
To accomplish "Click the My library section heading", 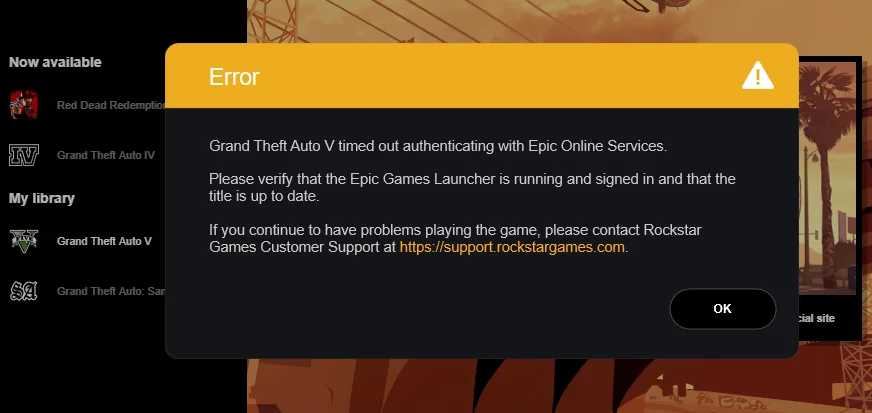I will point(42,198).
